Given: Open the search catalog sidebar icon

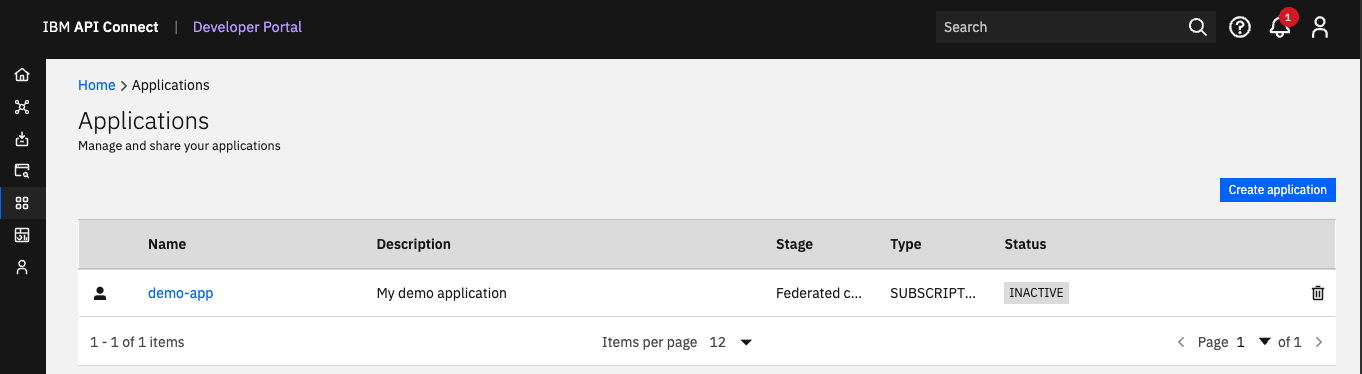Looking at the screenshot, I should tap(22, 171).
